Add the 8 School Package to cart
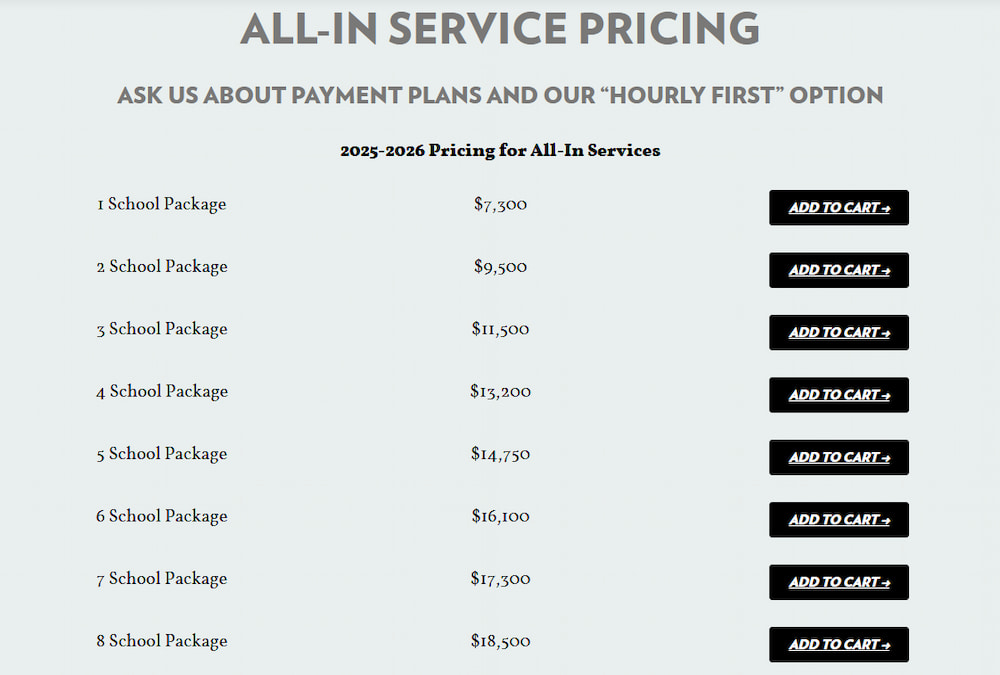The height and width of the screenshot is (675, 1000). pos(838,644)
